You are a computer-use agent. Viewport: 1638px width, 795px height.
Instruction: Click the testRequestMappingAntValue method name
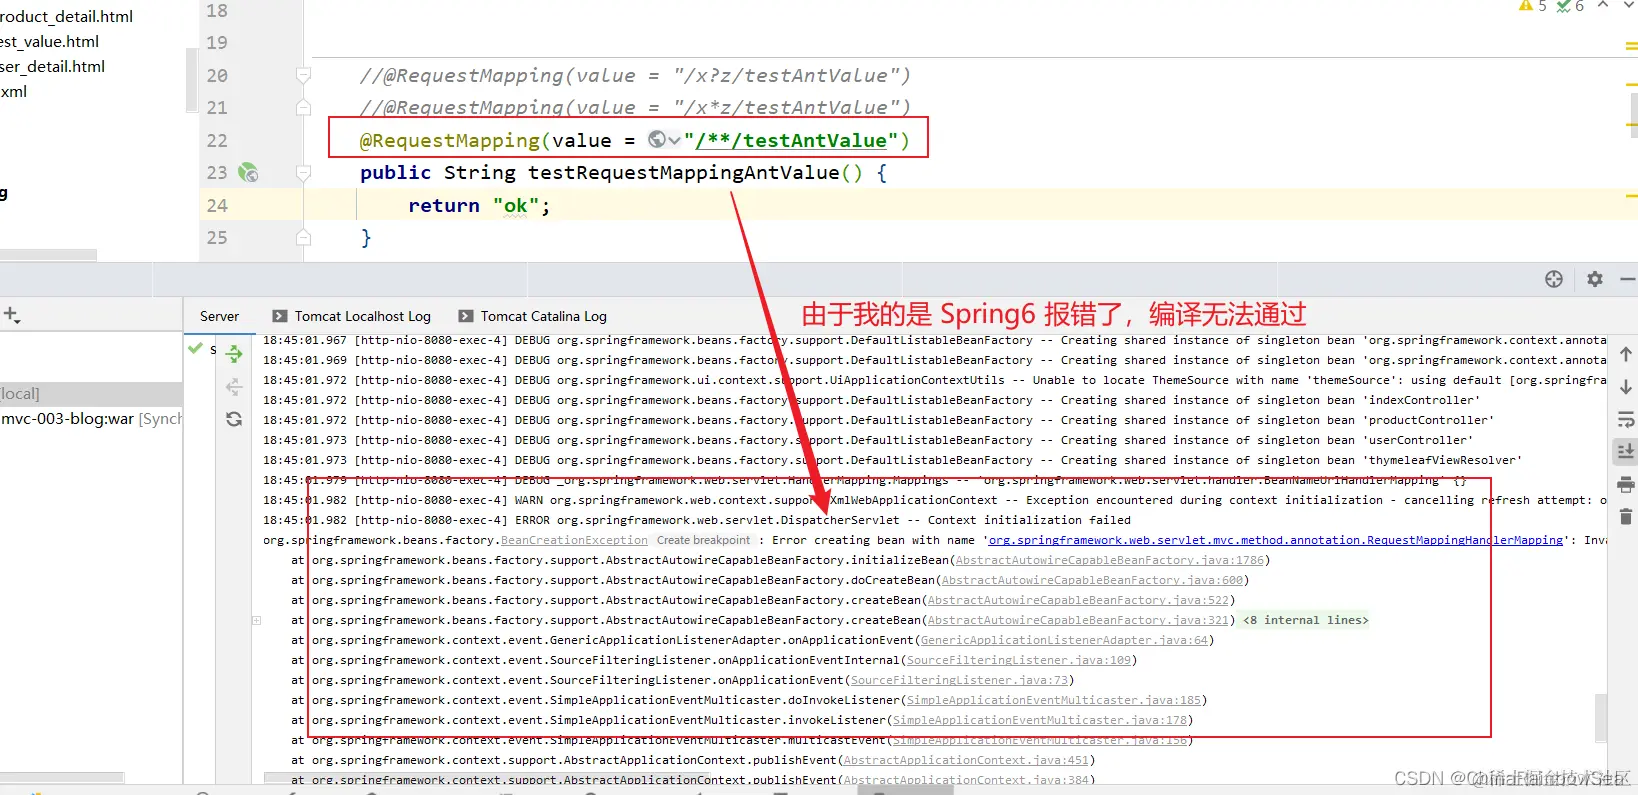[x=684, y=173]
